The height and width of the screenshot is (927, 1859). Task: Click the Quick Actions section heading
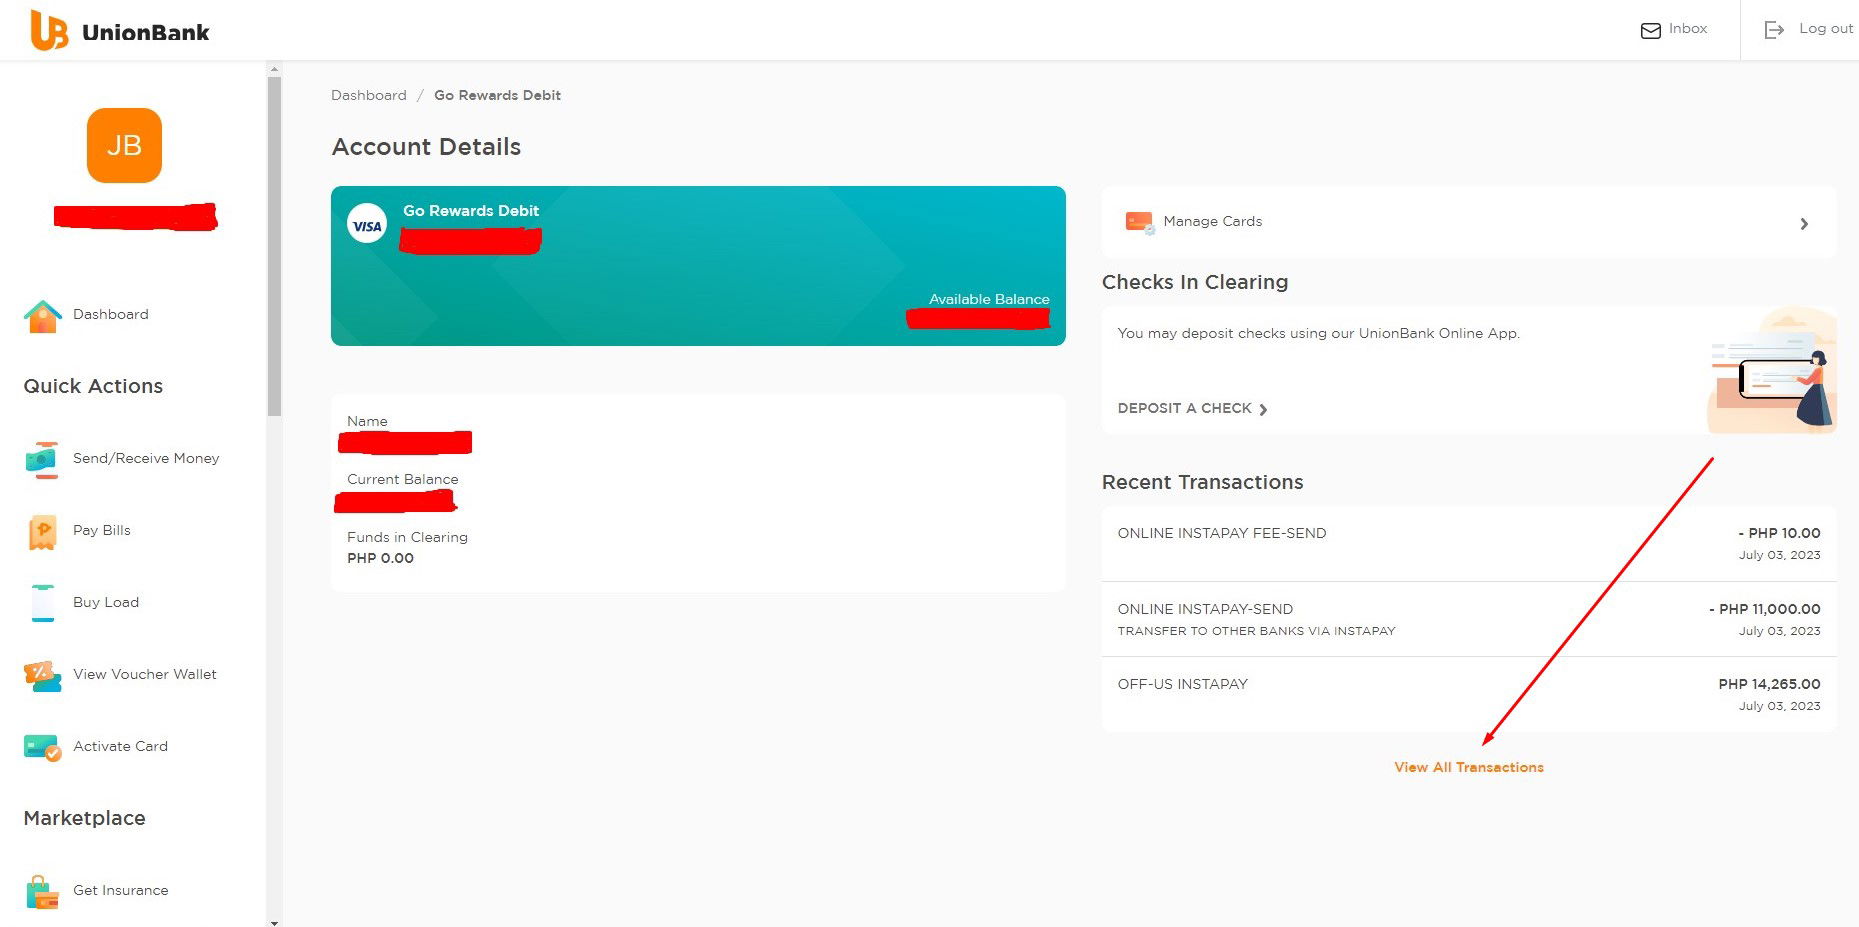pos(93,386)
